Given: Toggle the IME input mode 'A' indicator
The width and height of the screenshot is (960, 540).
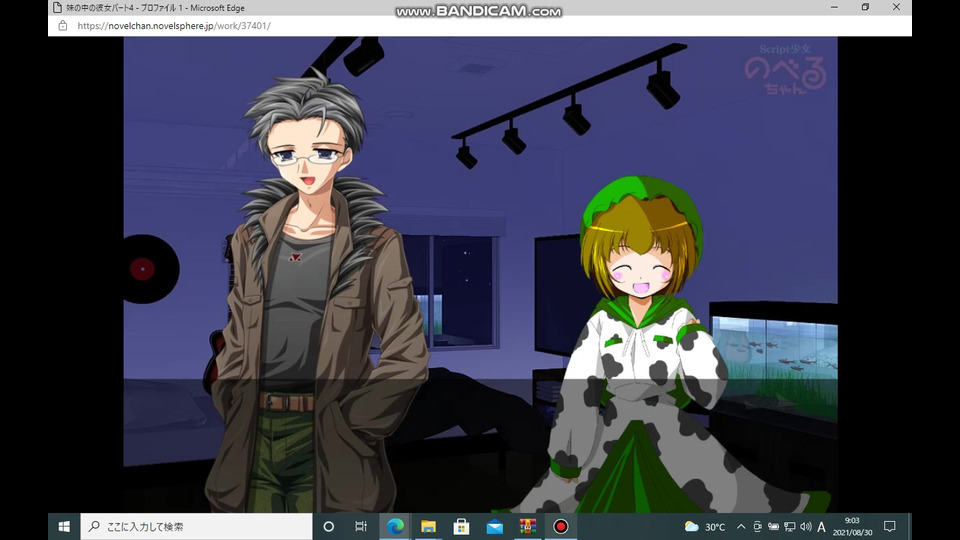Looking at the screenshot, I should click(822, 527).
